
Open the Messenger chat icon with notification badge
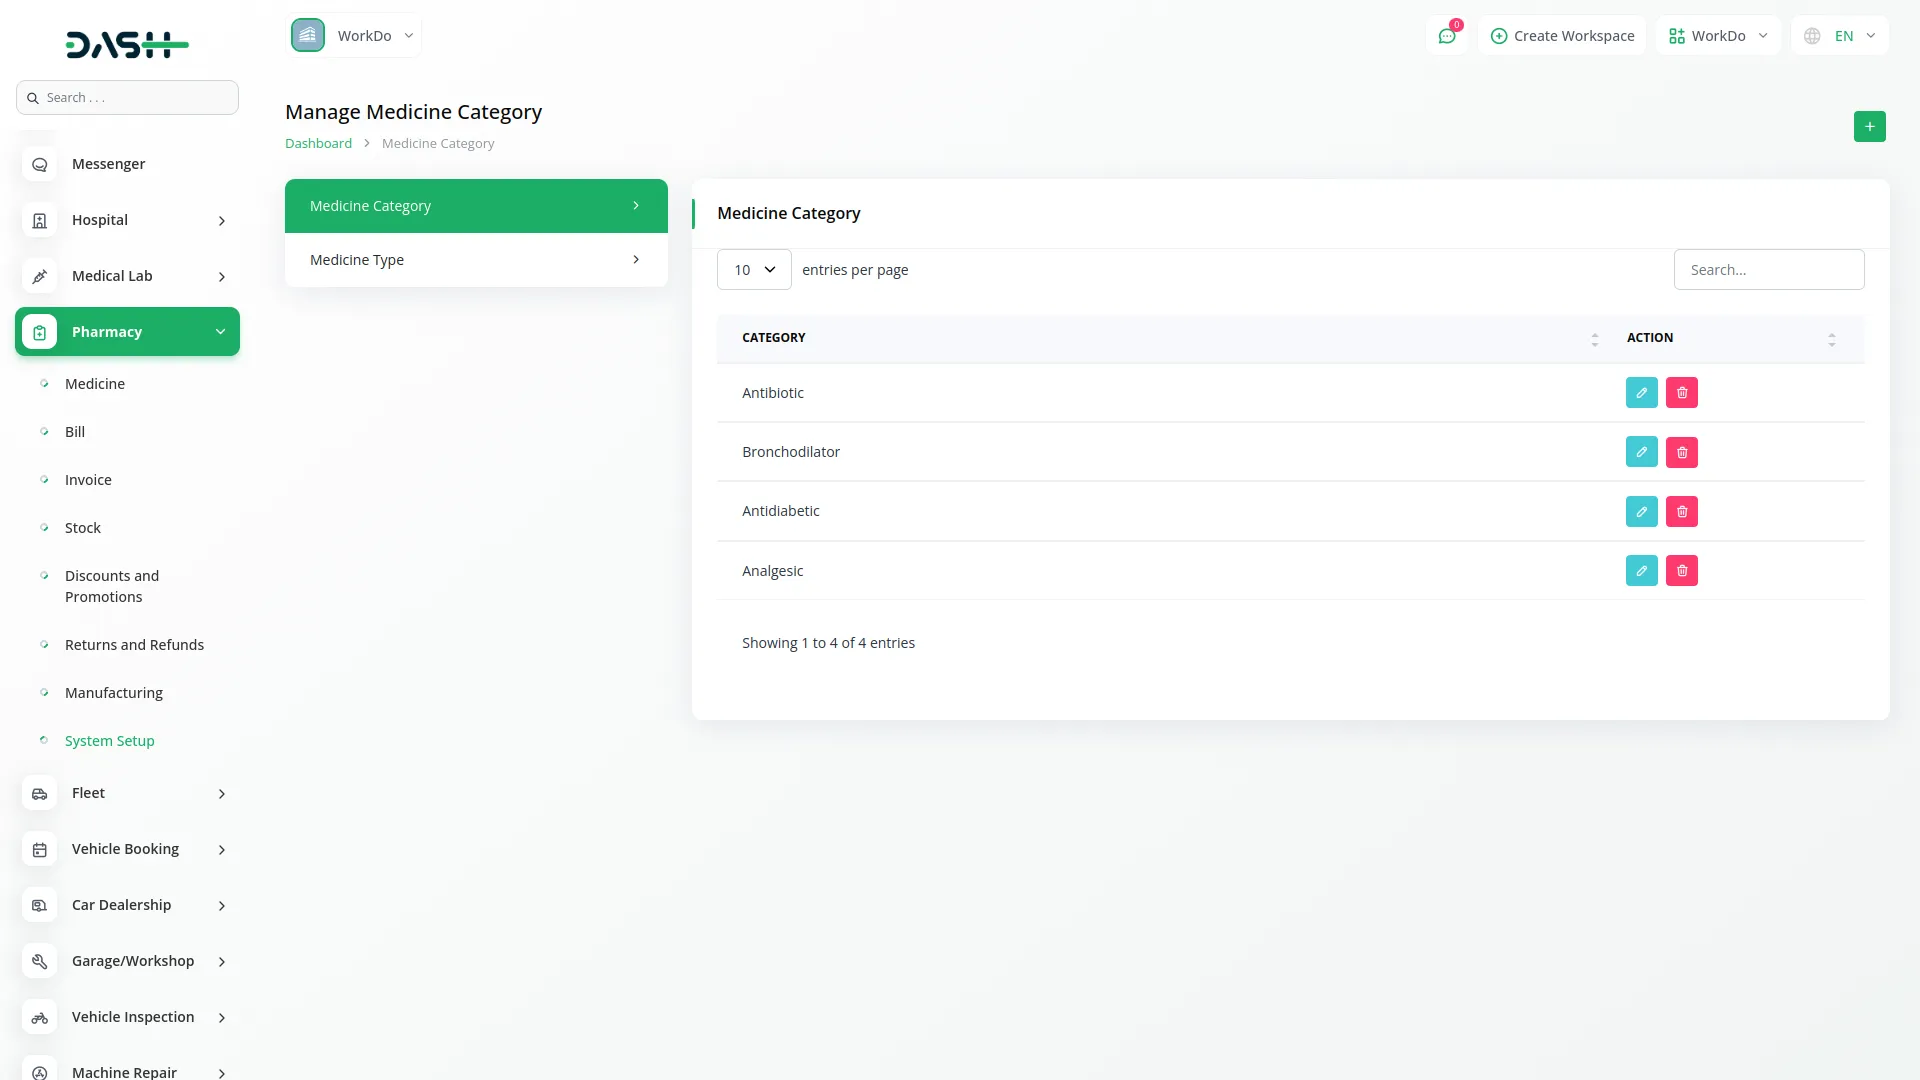[1447, 35]
